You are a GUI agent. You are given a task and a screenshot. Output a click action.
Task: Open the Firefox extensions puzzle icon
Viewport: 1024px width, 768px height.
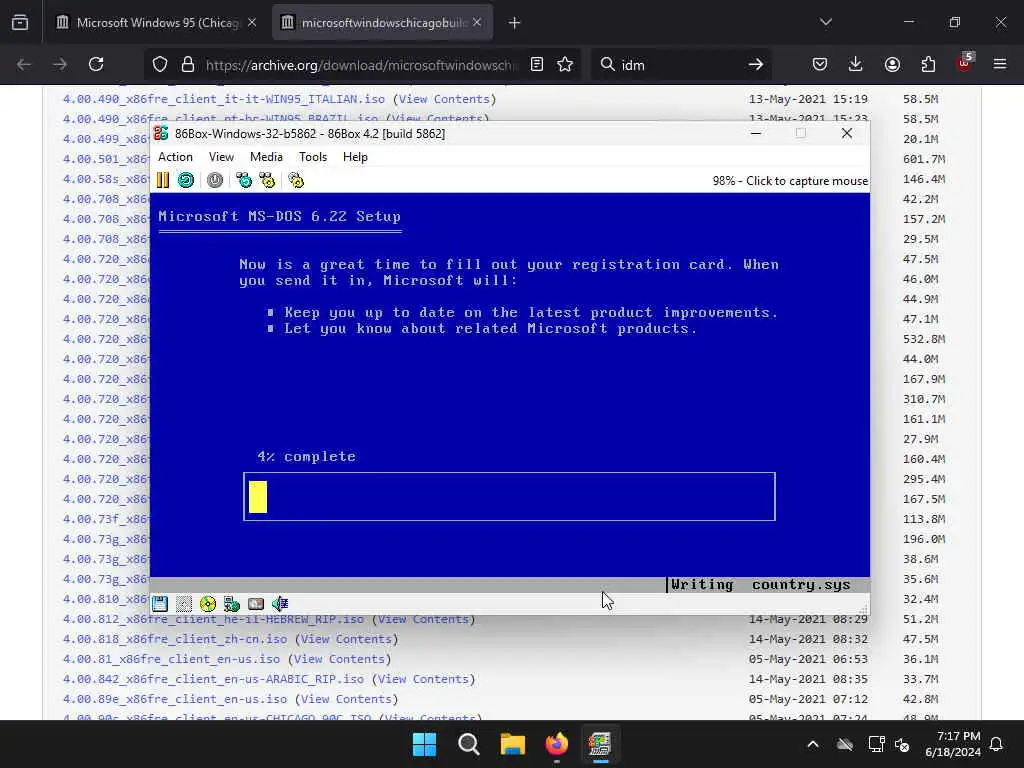coord(928,64)
